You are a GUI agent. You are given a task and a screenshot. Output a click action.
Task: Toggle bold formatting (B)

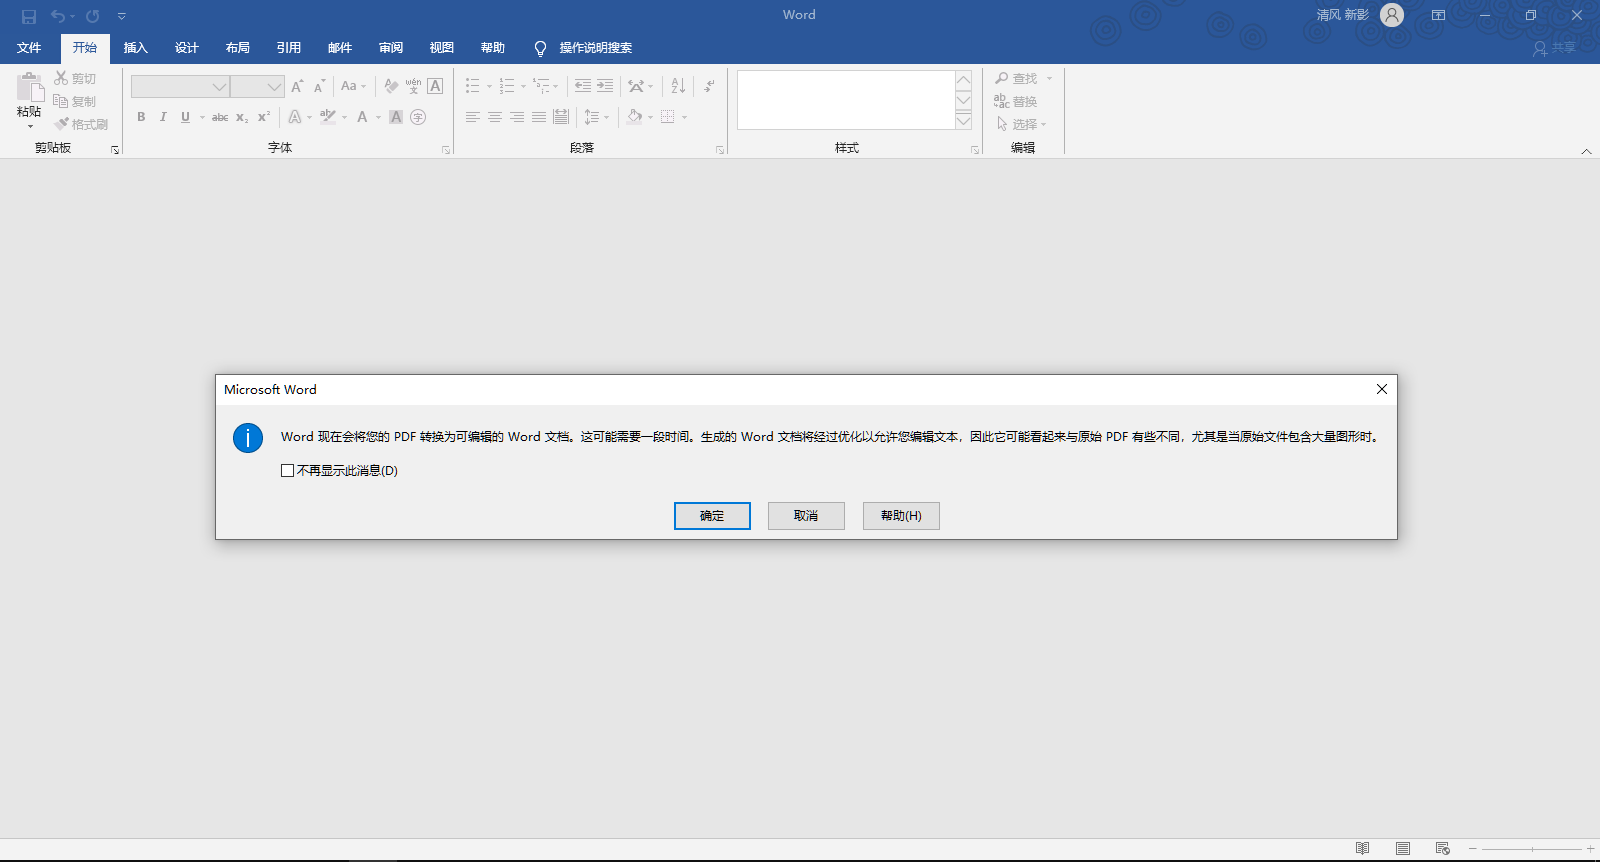(141, 117)
